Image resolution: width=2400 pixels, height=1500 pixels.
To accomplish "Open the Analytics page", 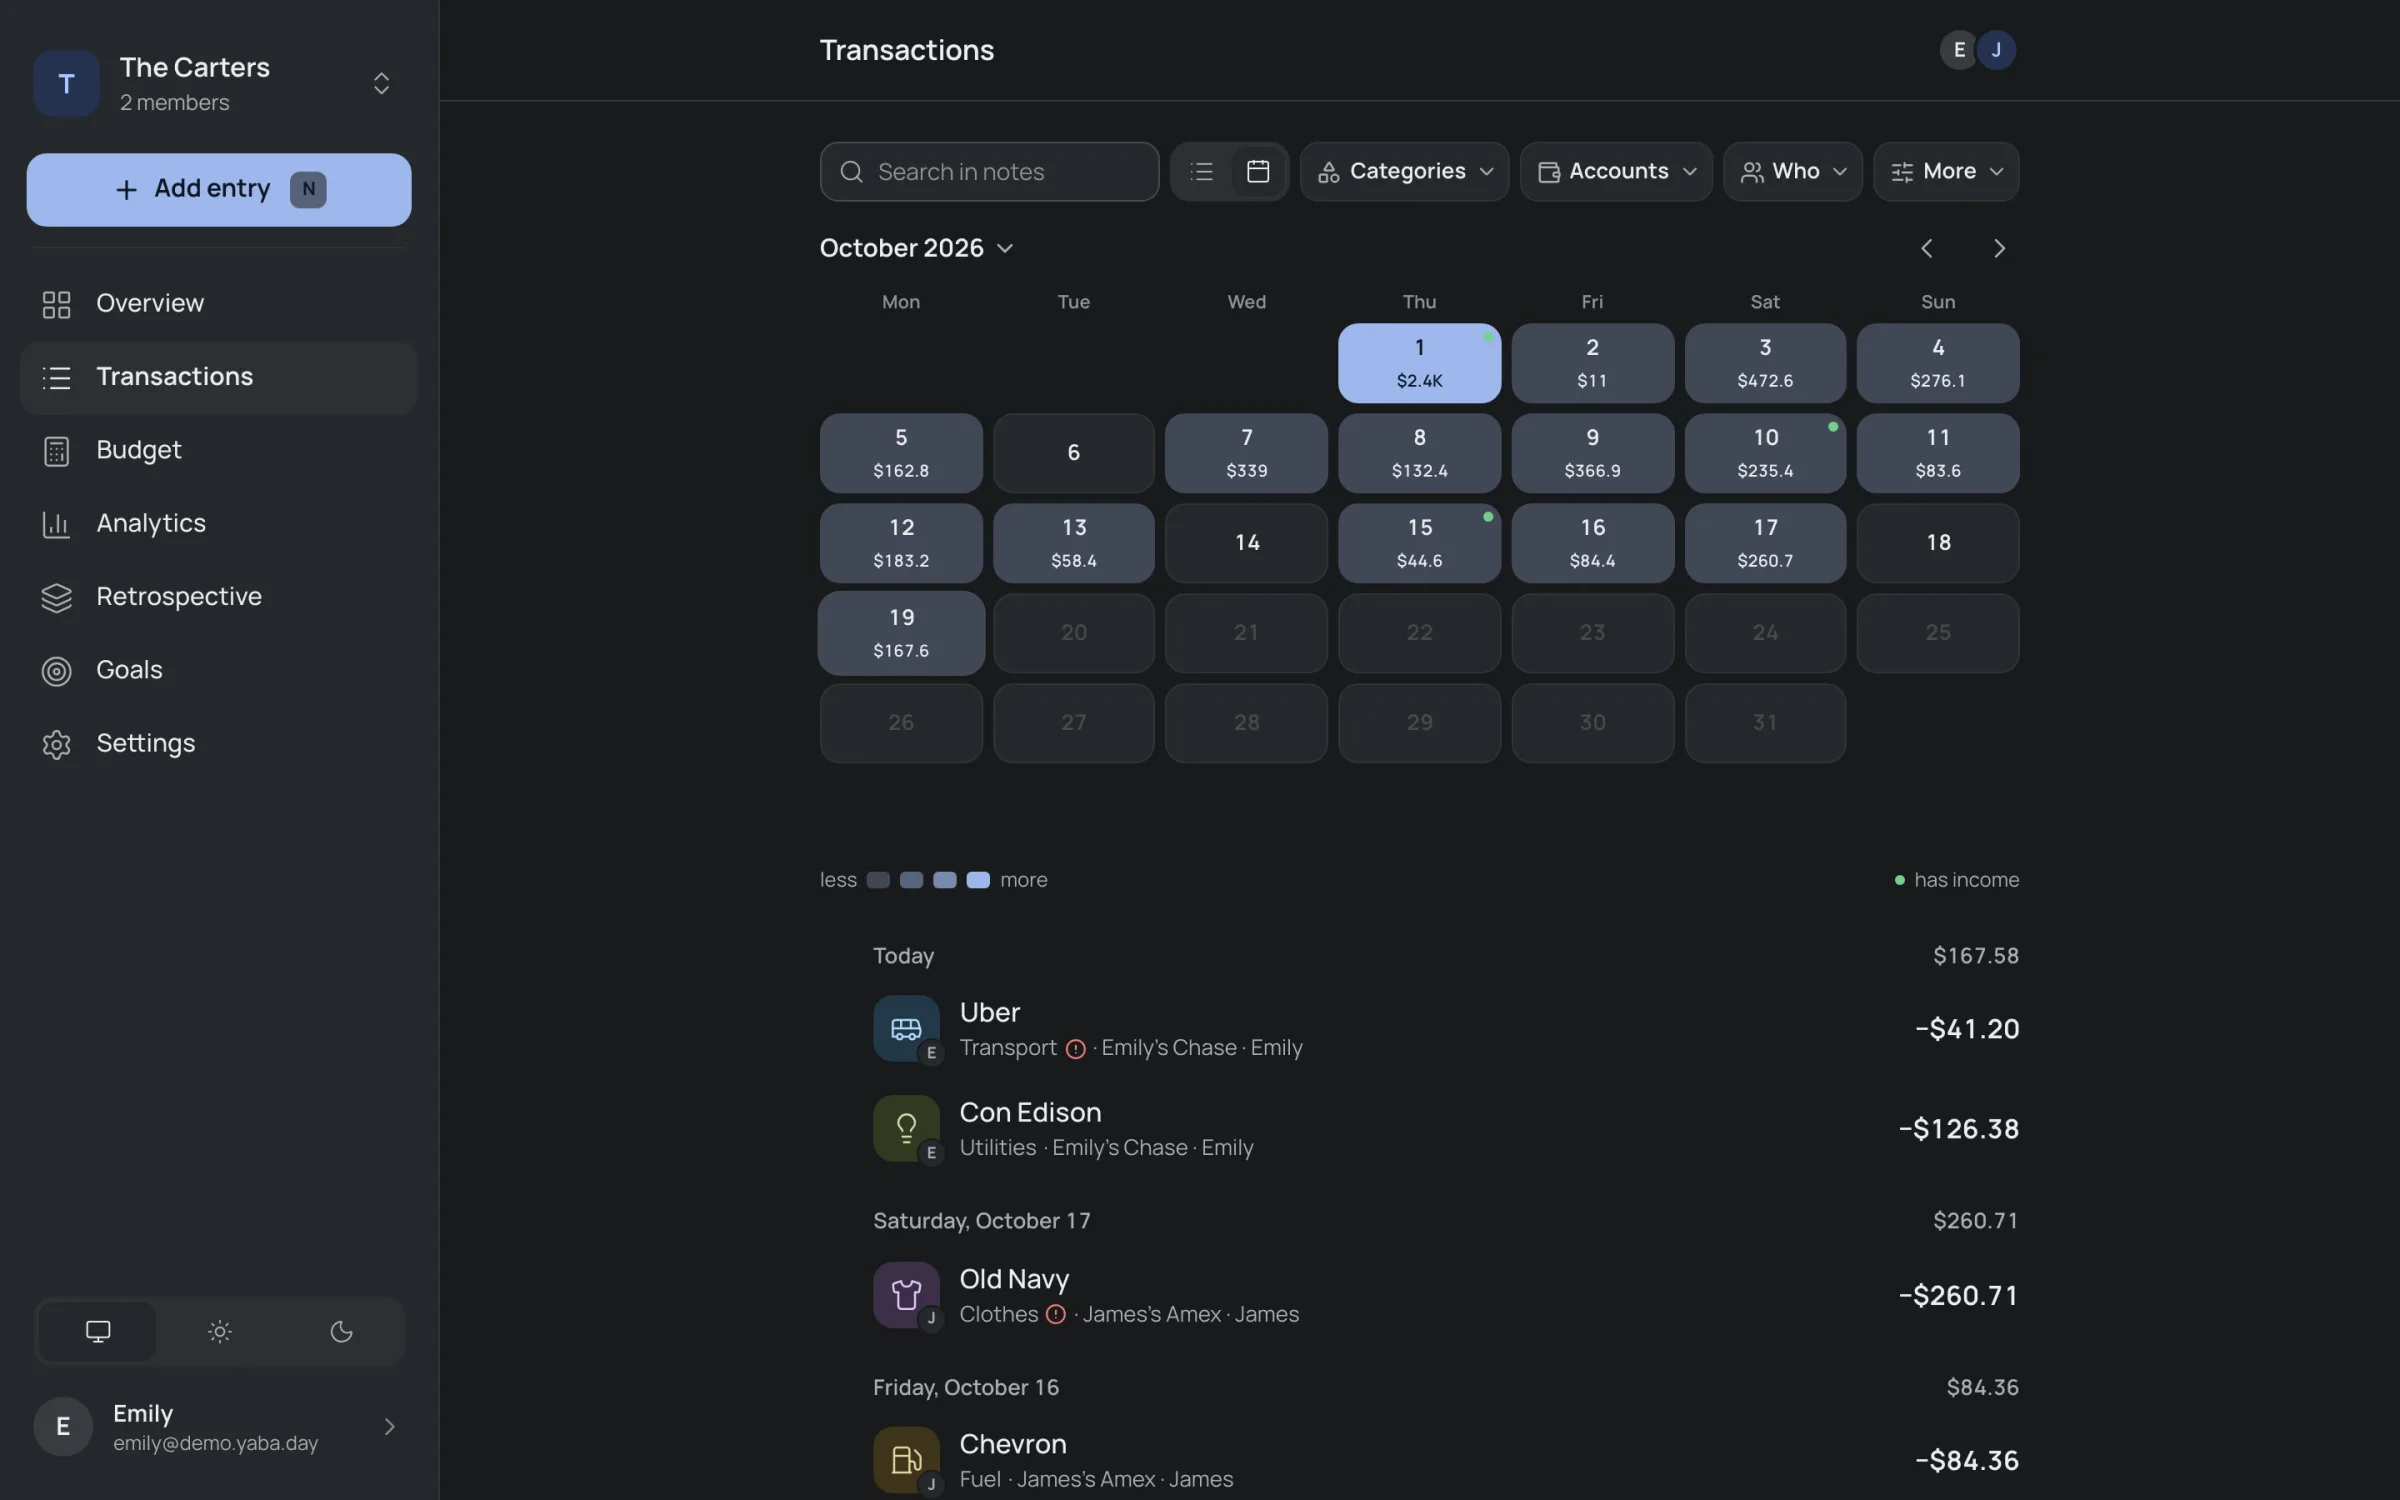I will pos(218,524).
